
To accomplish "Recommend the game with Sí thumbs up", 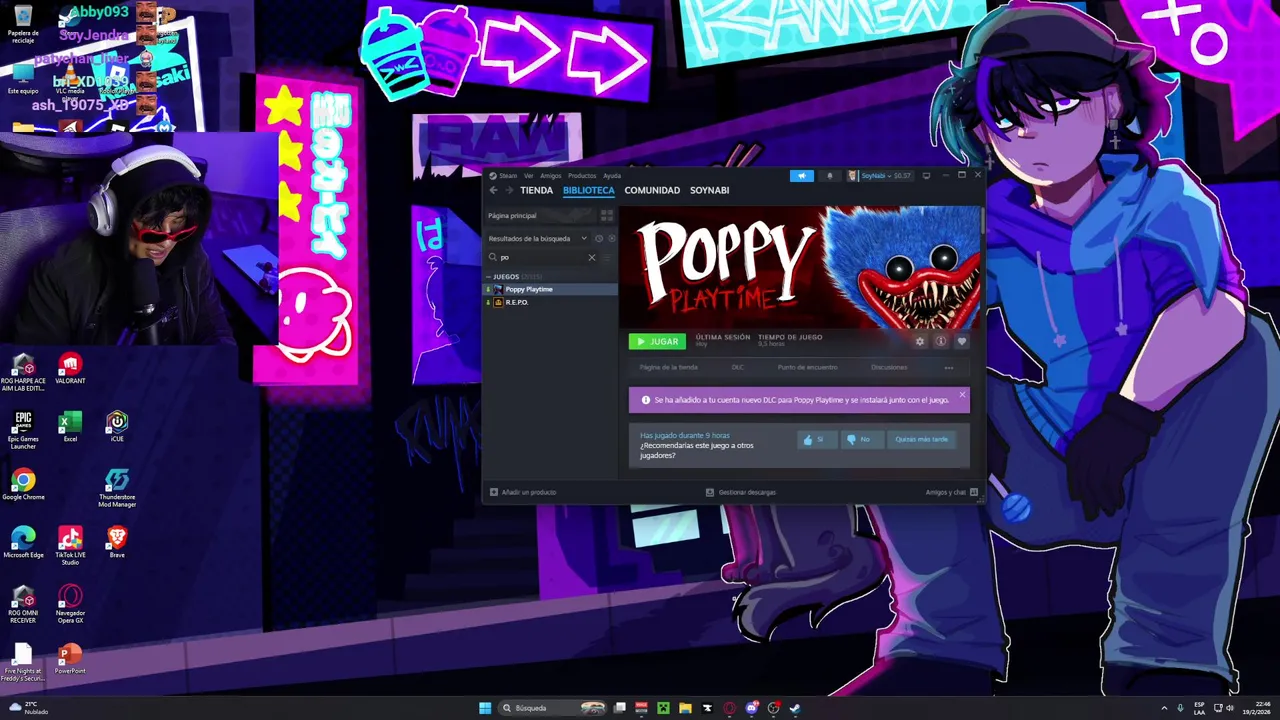I will pos(817,439).
